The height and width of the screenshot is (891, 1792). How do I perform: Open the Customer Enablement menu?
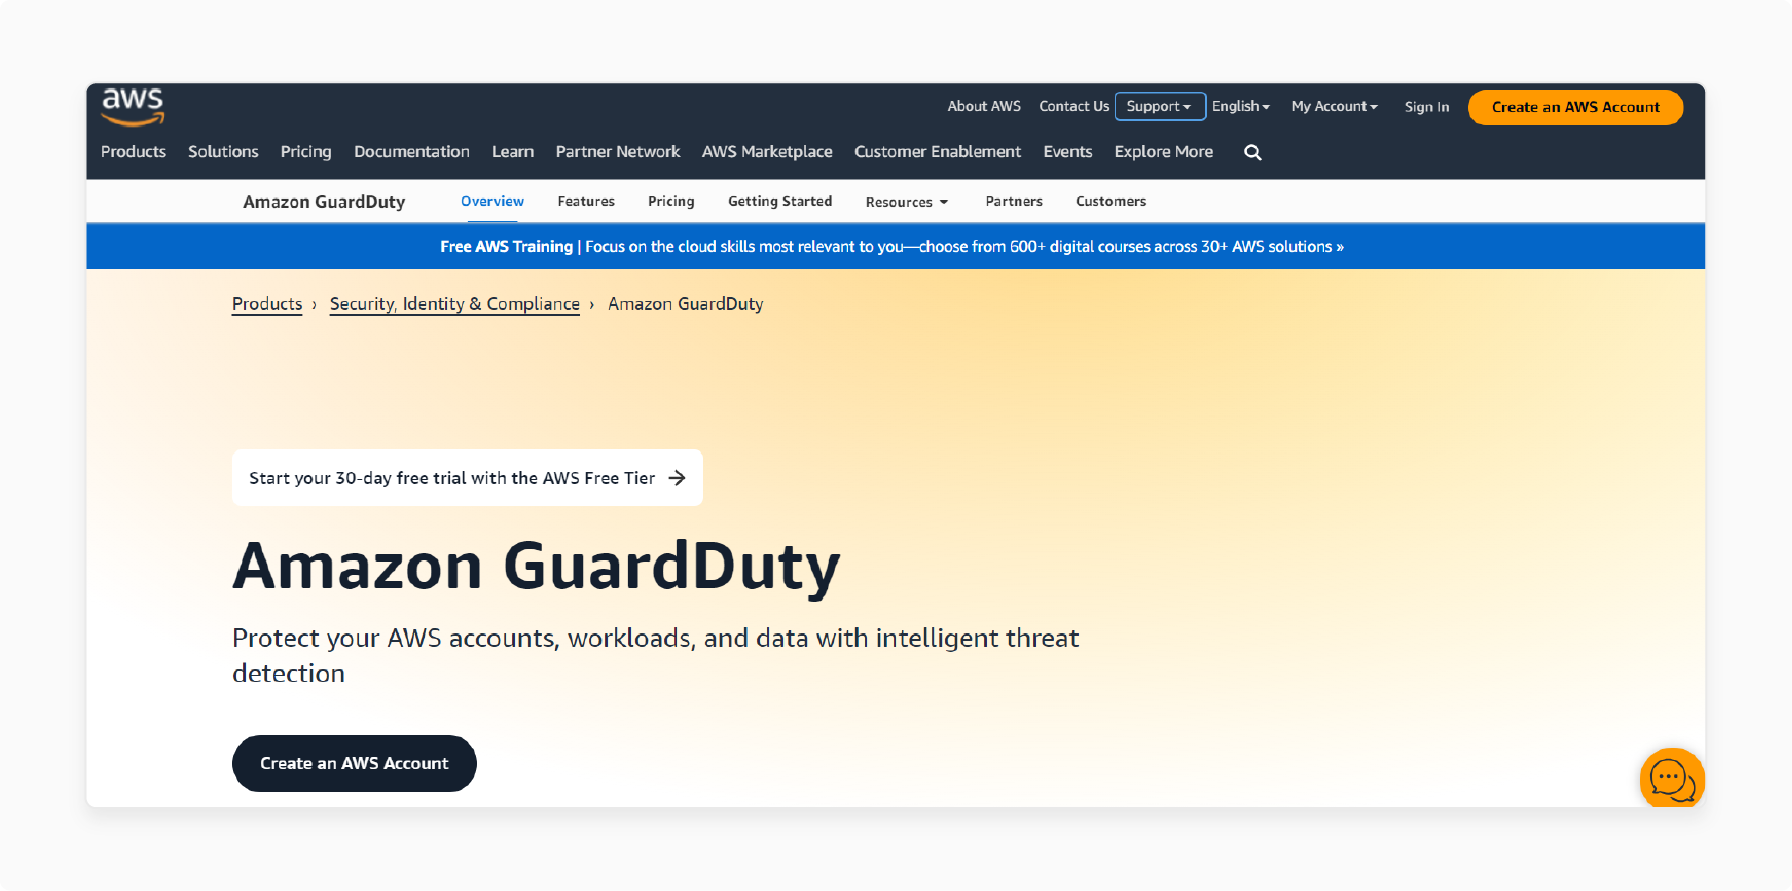tap(938, 152)
